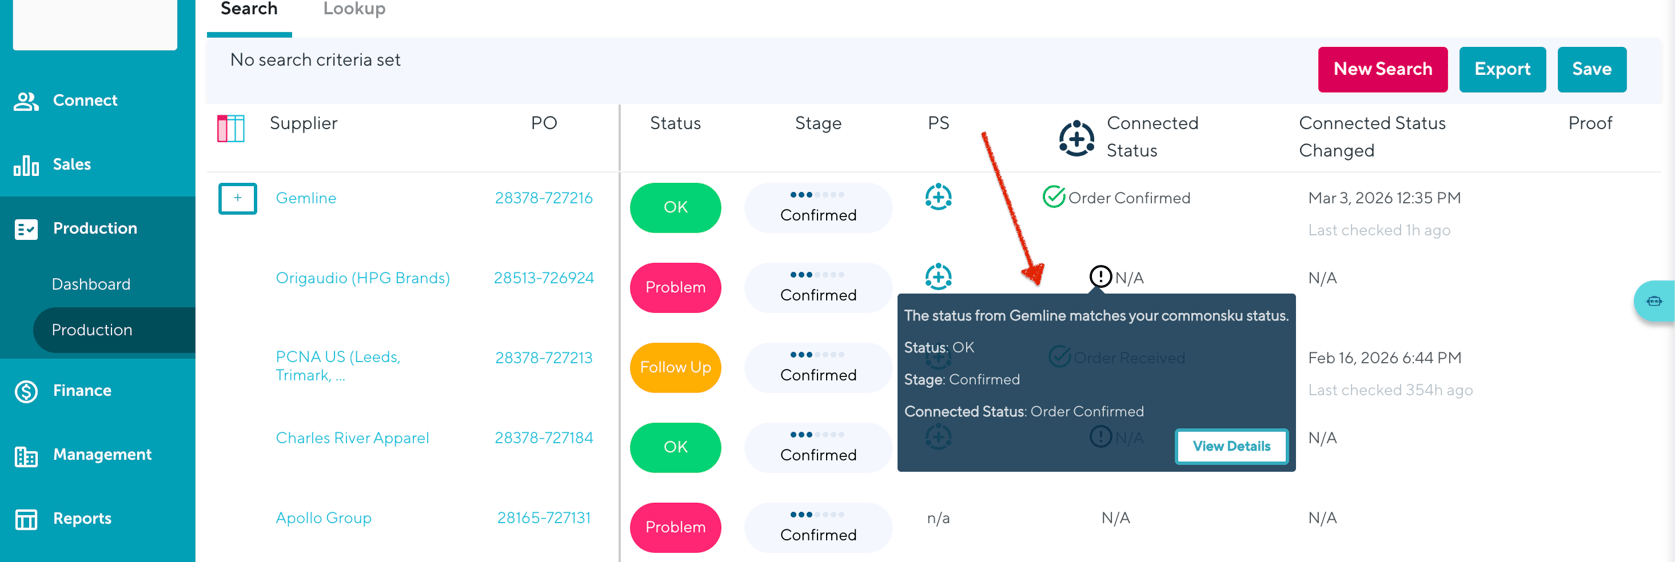Click the PS column header

[x=938, y=124]
